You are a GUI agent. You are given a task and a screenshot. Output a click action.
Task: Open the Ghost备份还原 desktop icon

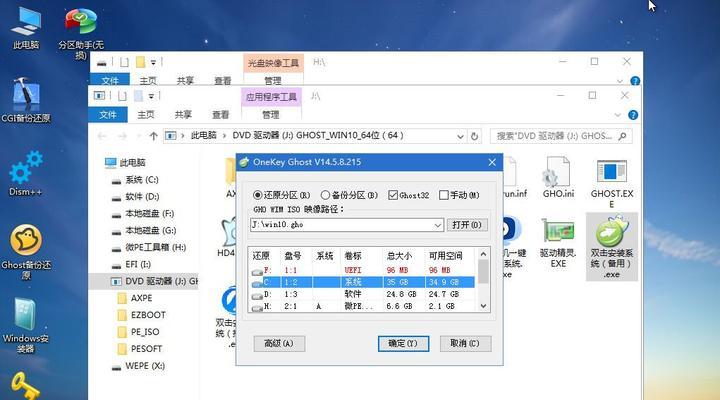26,252
